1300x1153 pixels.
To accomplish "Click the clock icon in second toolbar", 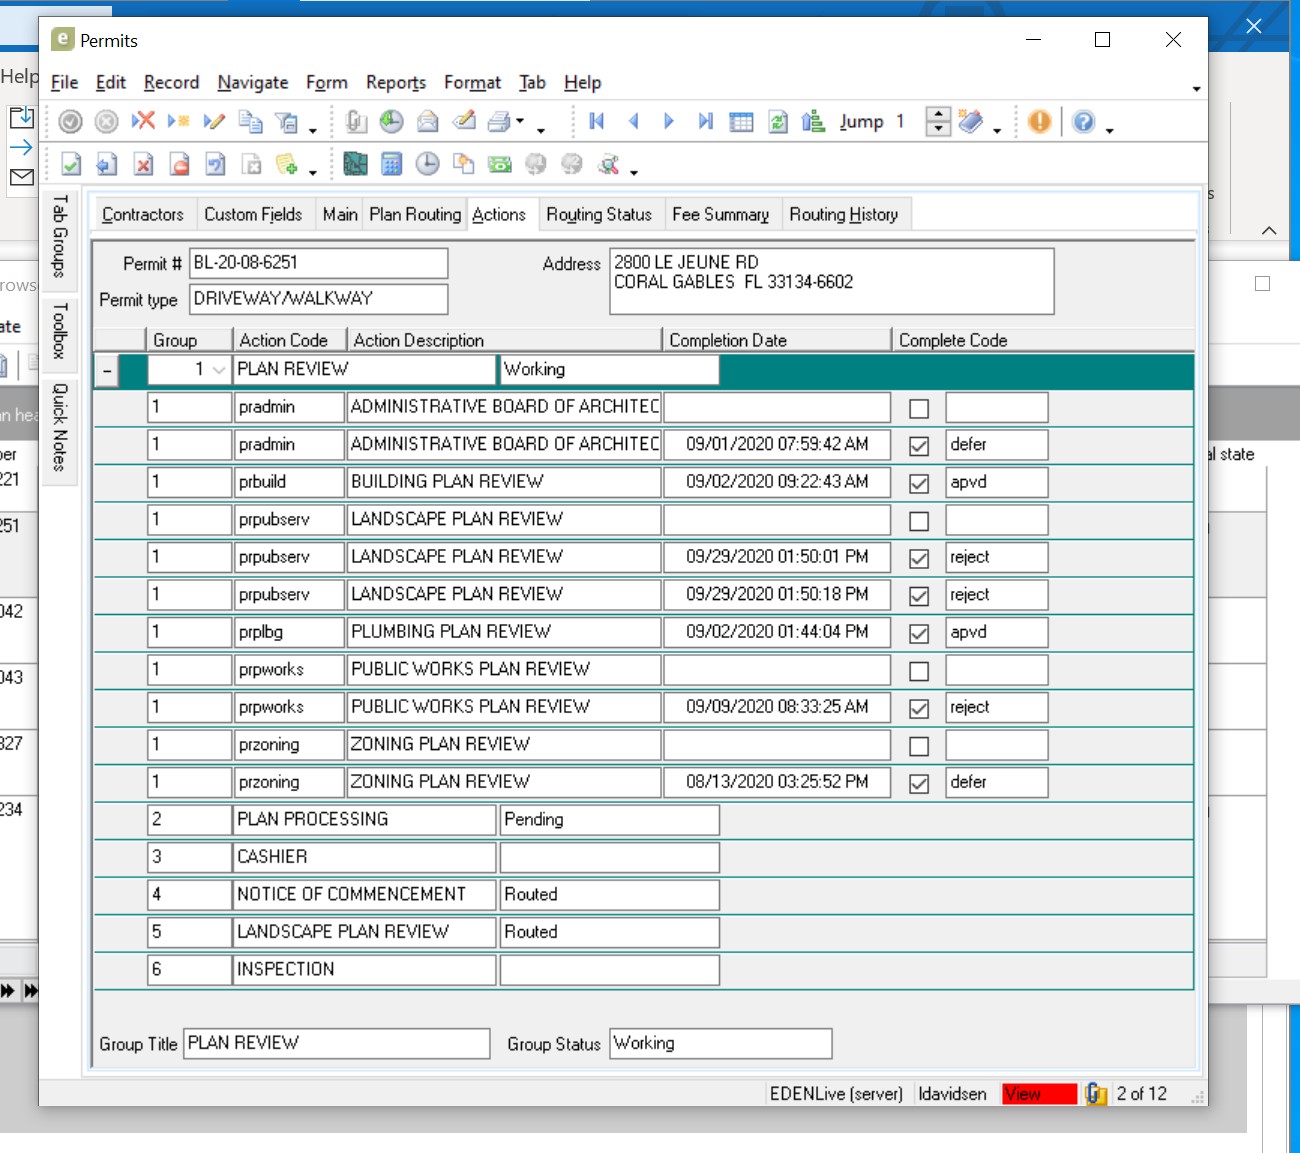I will coord(427,164).
